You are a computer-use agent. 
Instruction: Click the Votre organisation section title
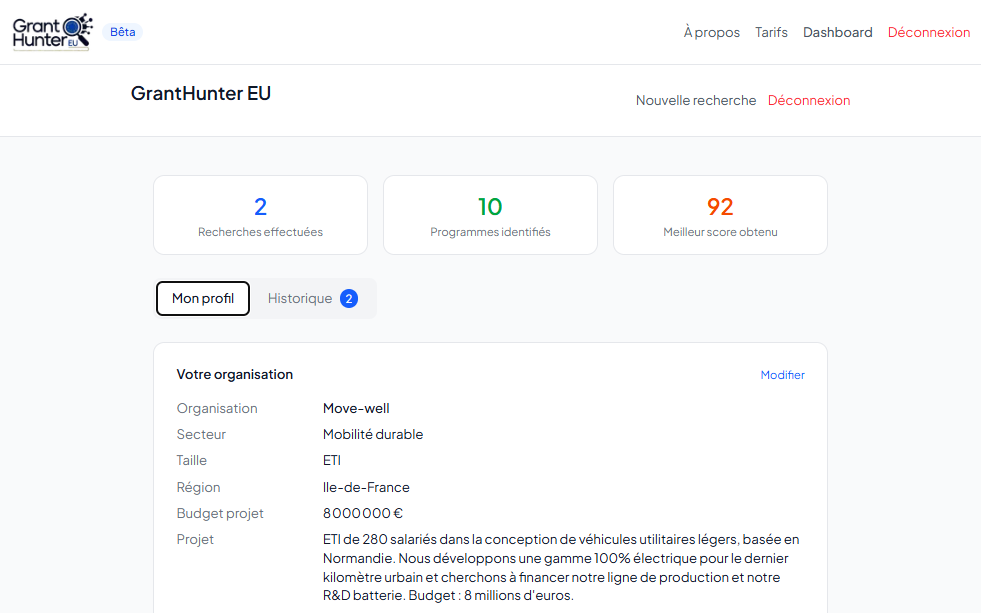point(235,374)
